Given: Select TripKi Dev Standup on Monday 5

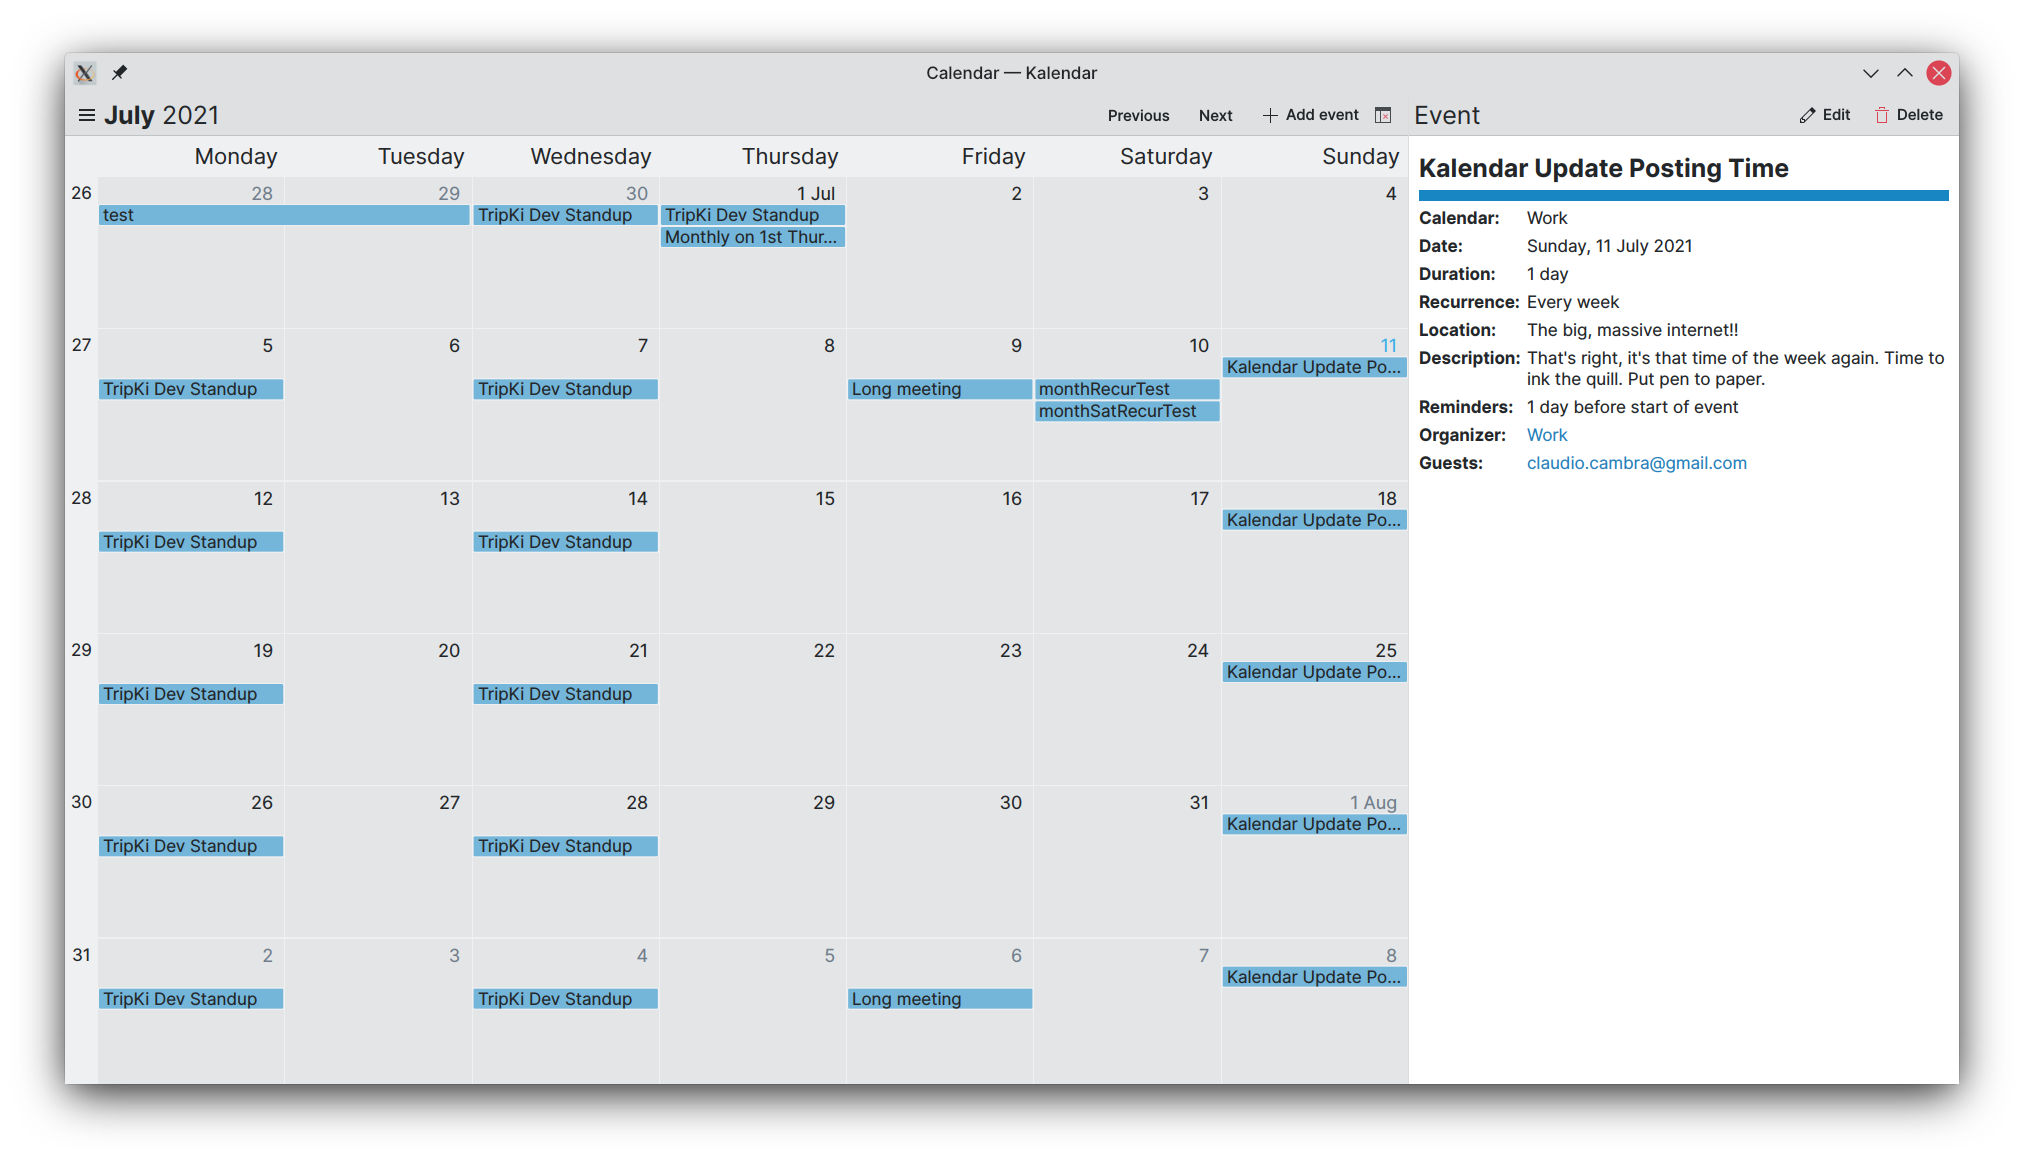Looking at the screenshot, I should tap(191, 389).
